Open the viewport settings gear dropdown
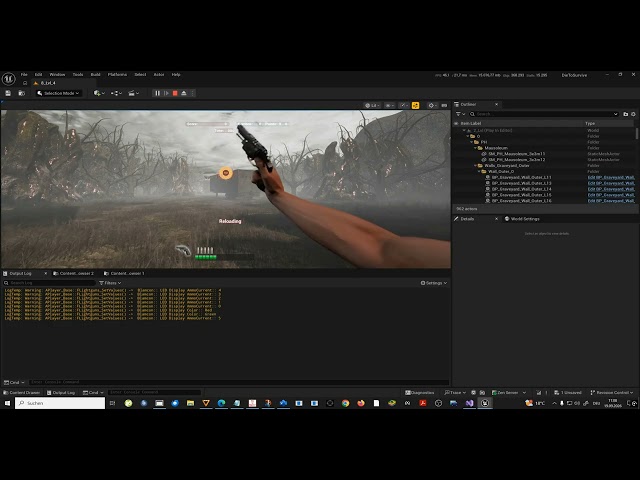The image size is (640, 480). coord(432,105)
